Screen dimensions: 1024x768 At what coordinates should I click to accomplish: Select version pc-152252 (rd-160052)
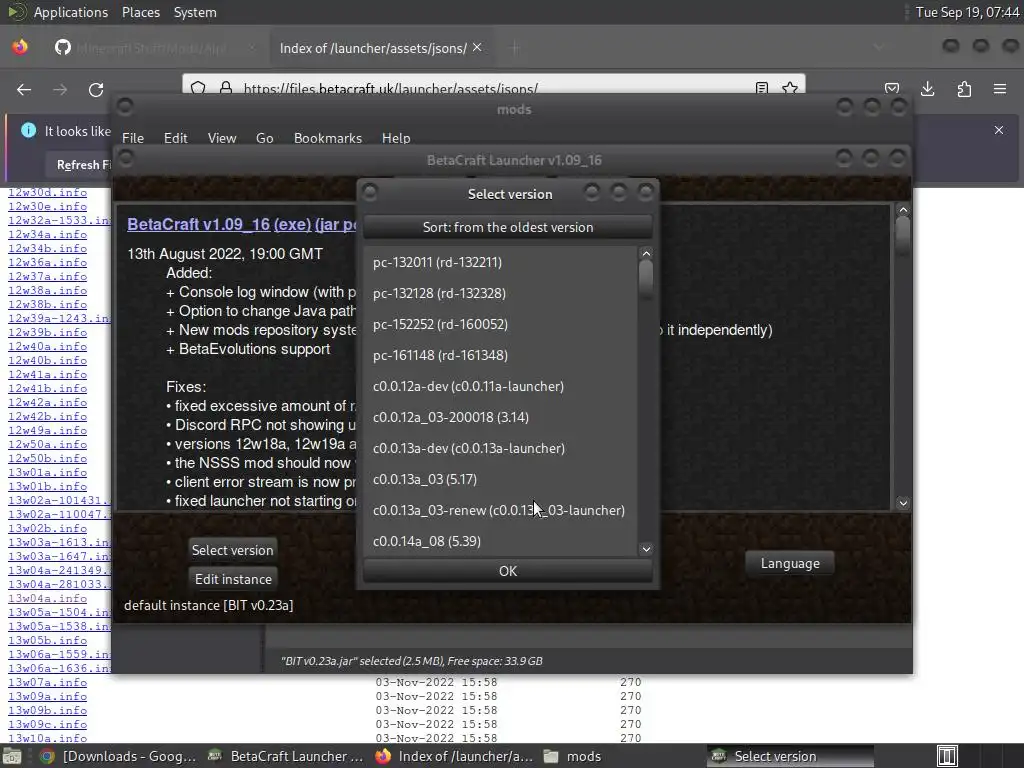click(x=500, y=324)
